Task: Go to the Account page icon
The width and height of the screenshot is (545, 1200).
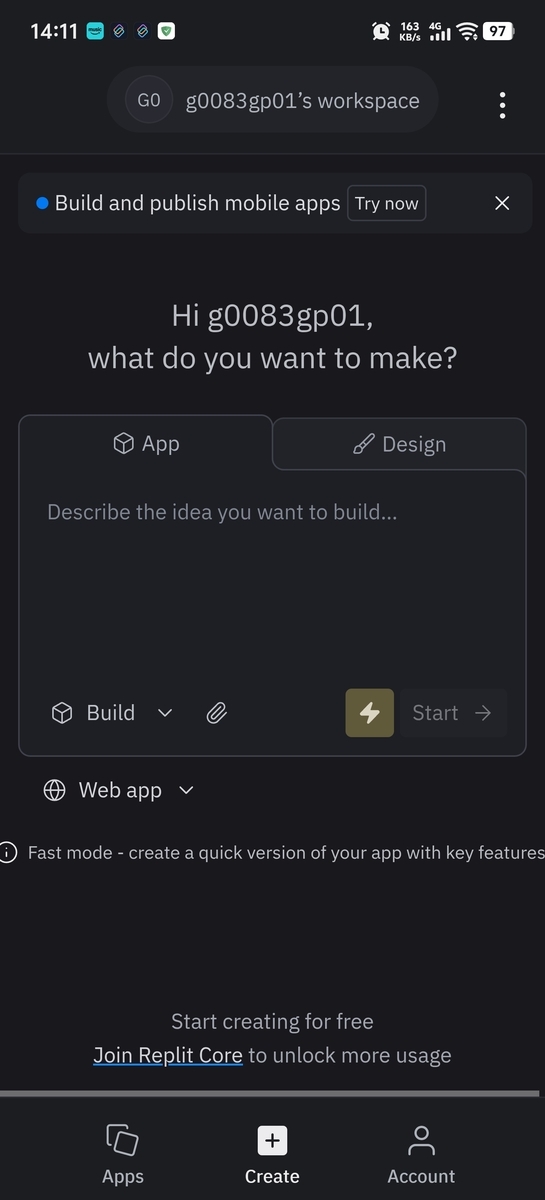Action: pos(421,1139)
